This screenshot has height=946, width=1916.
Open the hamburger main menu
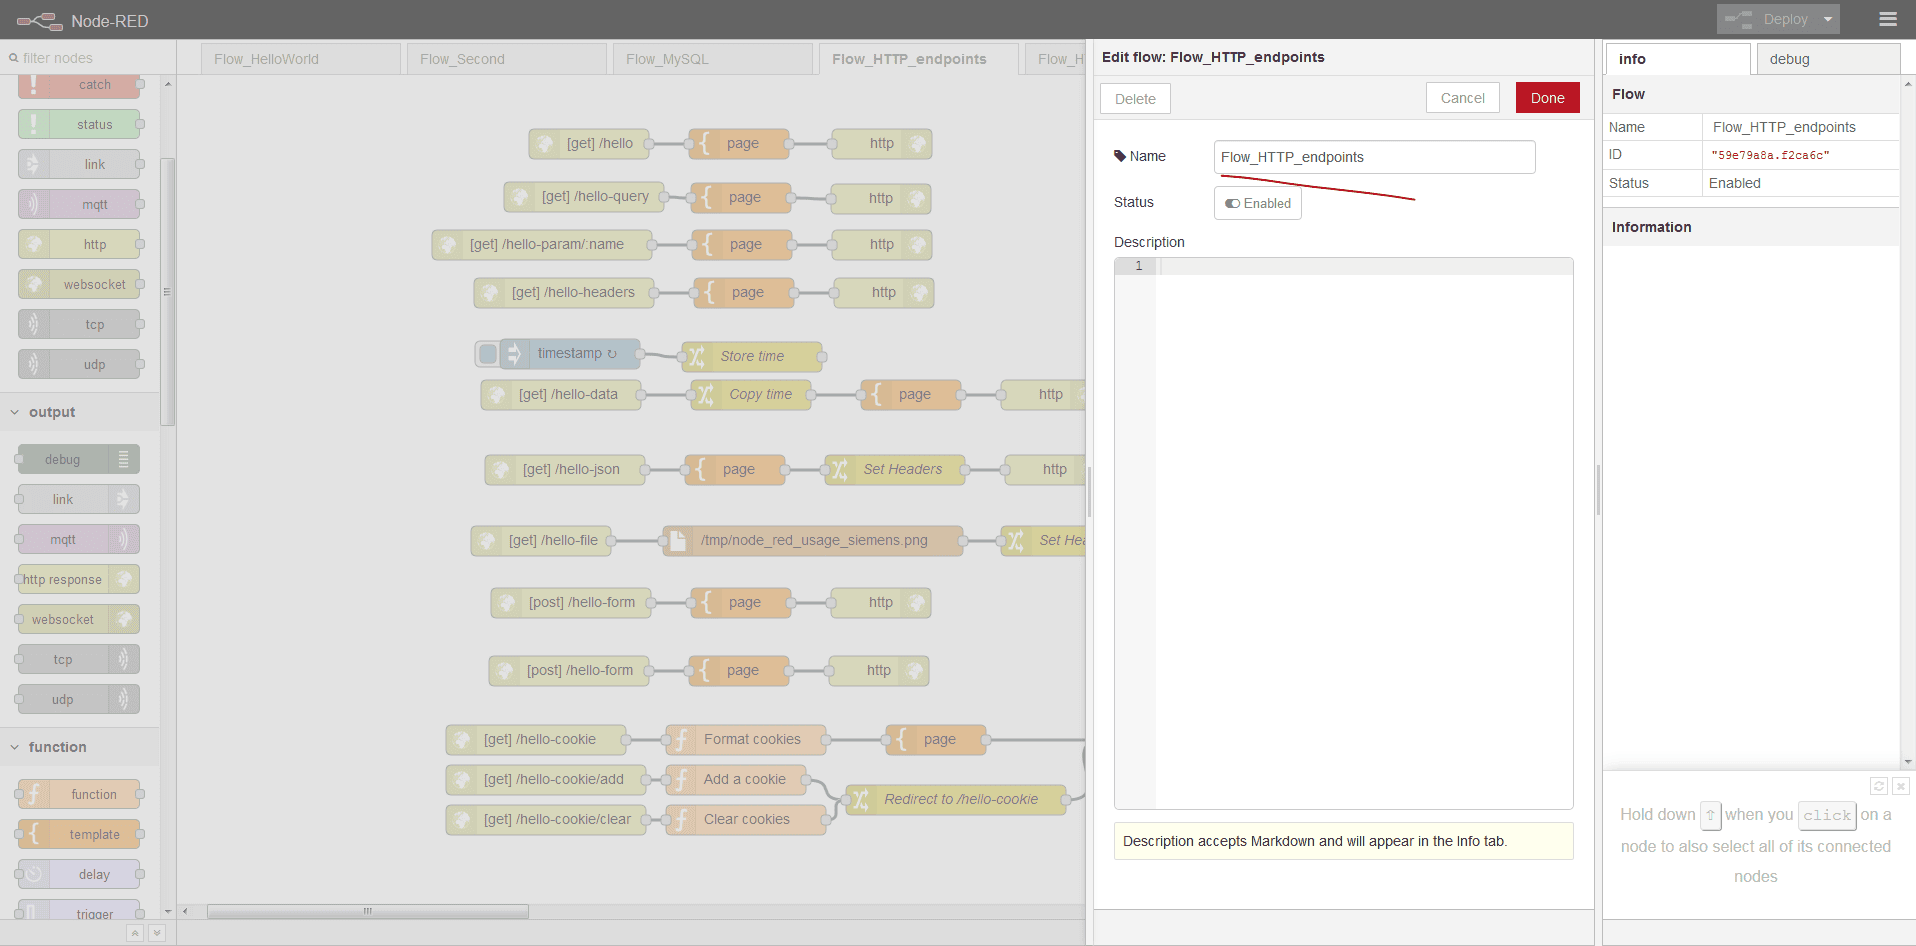click(x=1887, y=19)
